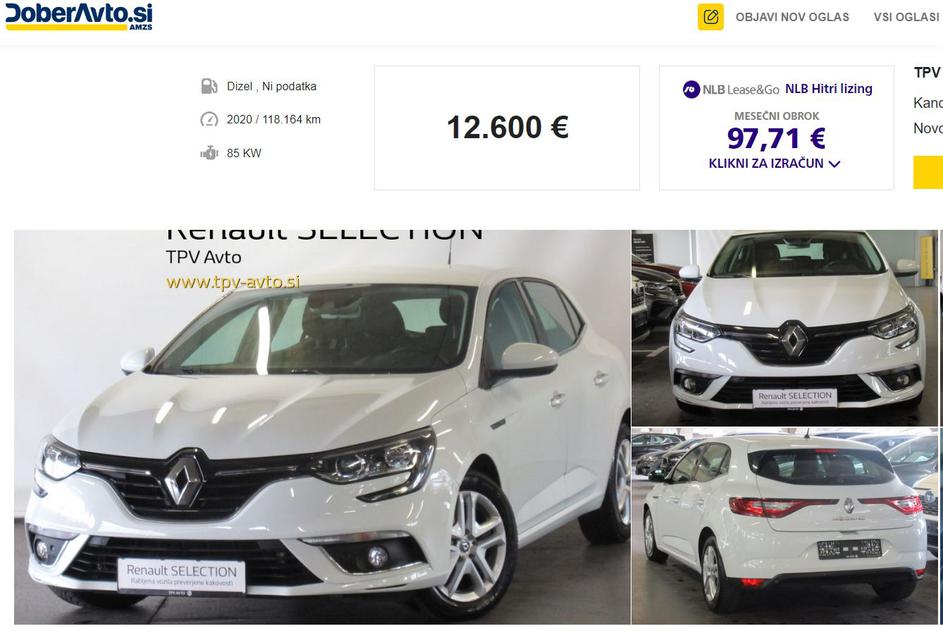Viewport: 943px width, 631px height.
Task: Click the DoberAvto.si logo
Action: coord(79,16)
